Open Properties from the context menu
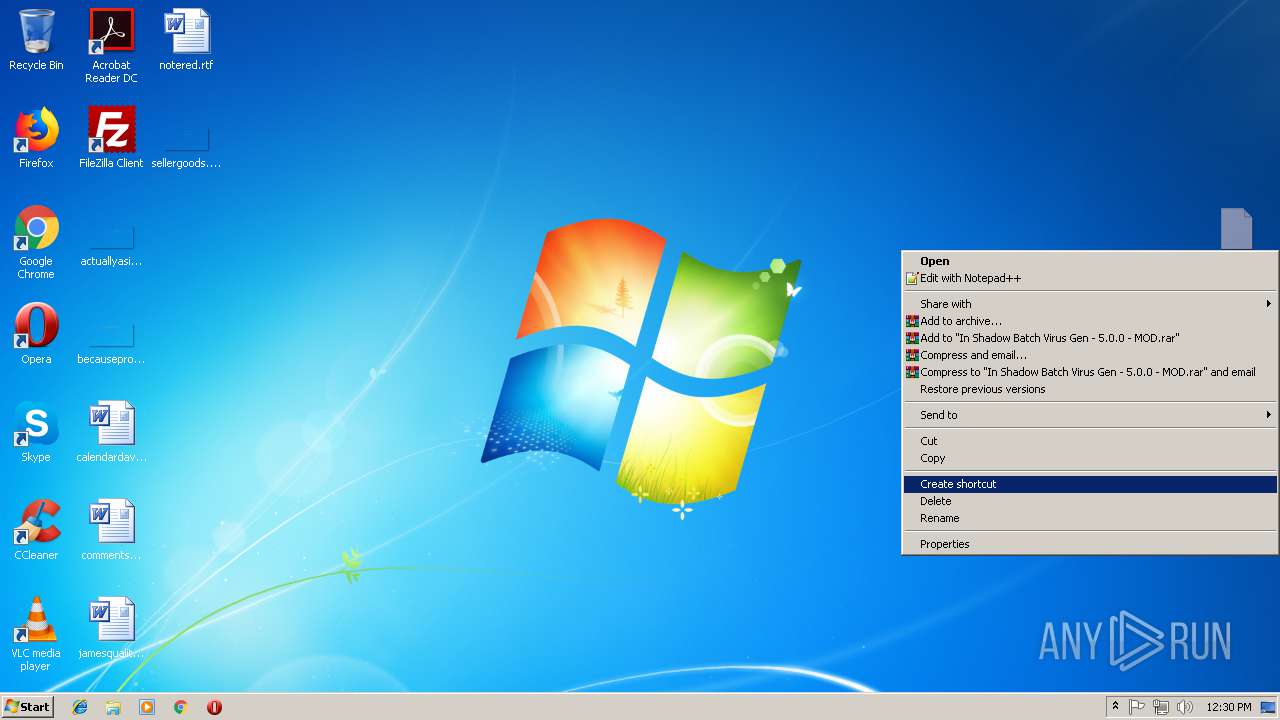This screenshot has height=720, width=1280. coord(1090,544)
